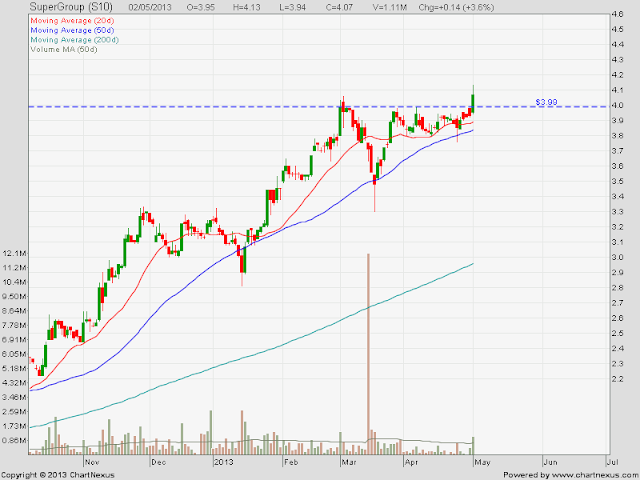Select the Moving Average (50d) legend label

[x=72, y=30]
